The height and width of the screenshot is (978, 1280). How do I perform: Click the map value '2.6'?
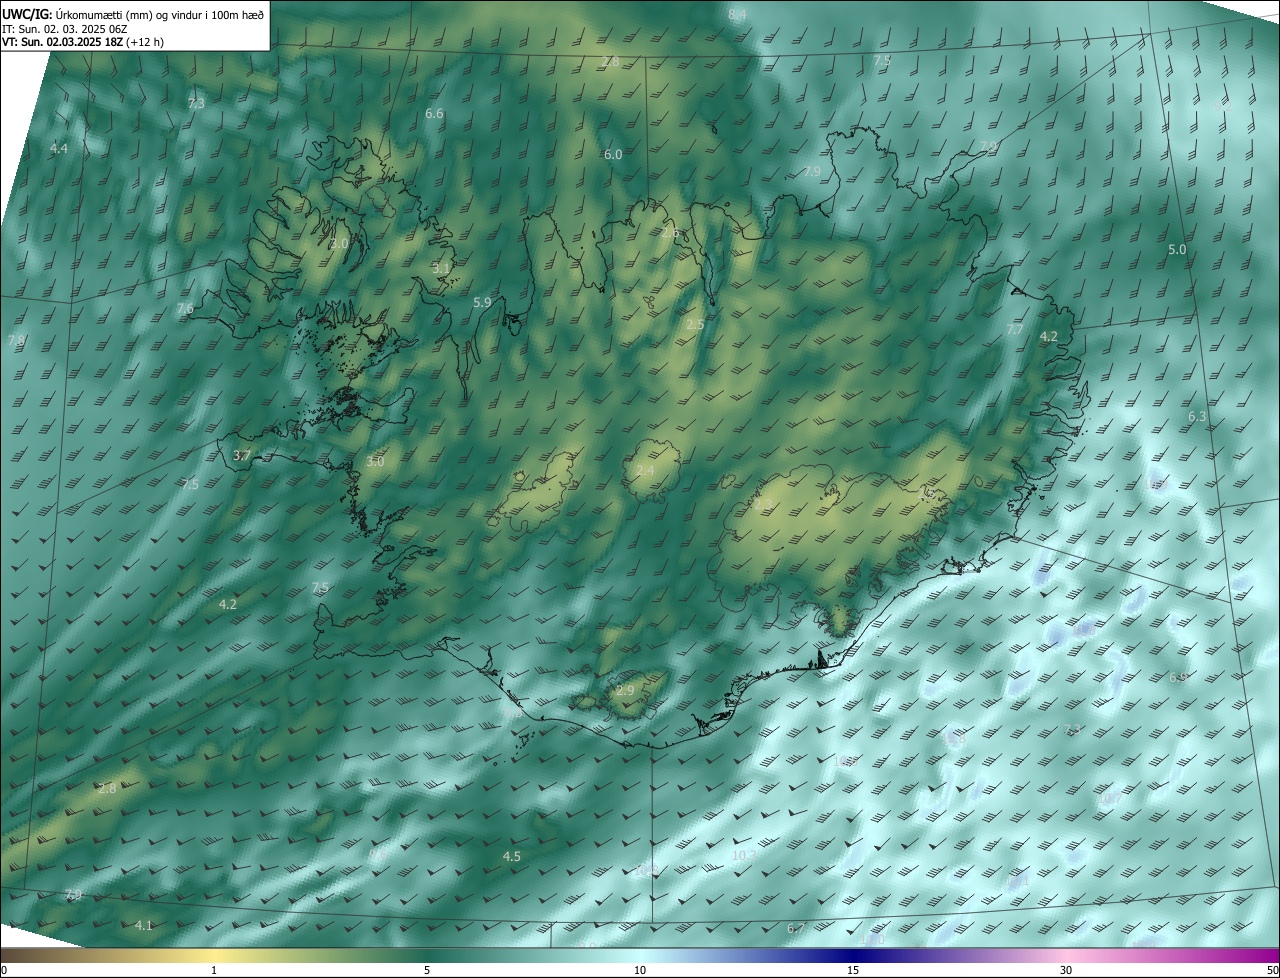(x=670, y=233)
